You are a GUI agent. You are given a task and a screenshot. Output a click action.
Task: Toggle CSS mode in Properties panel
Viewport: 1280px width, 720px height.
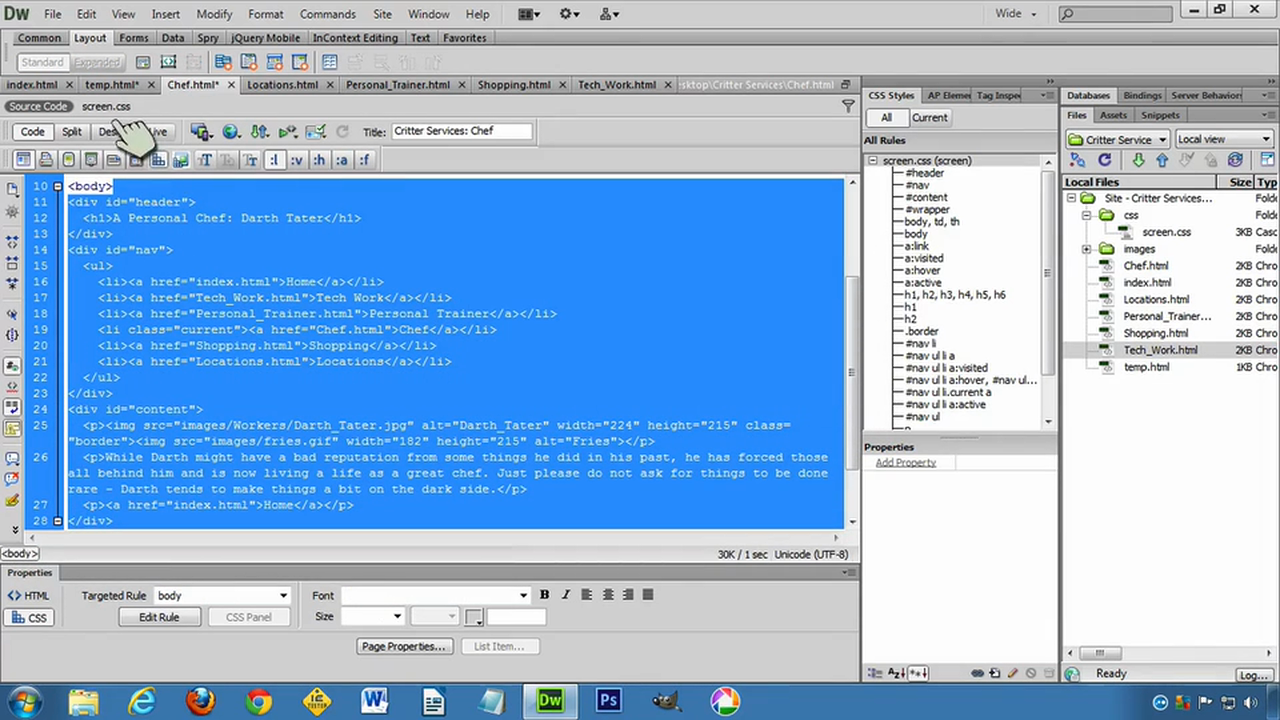[29, 618]
